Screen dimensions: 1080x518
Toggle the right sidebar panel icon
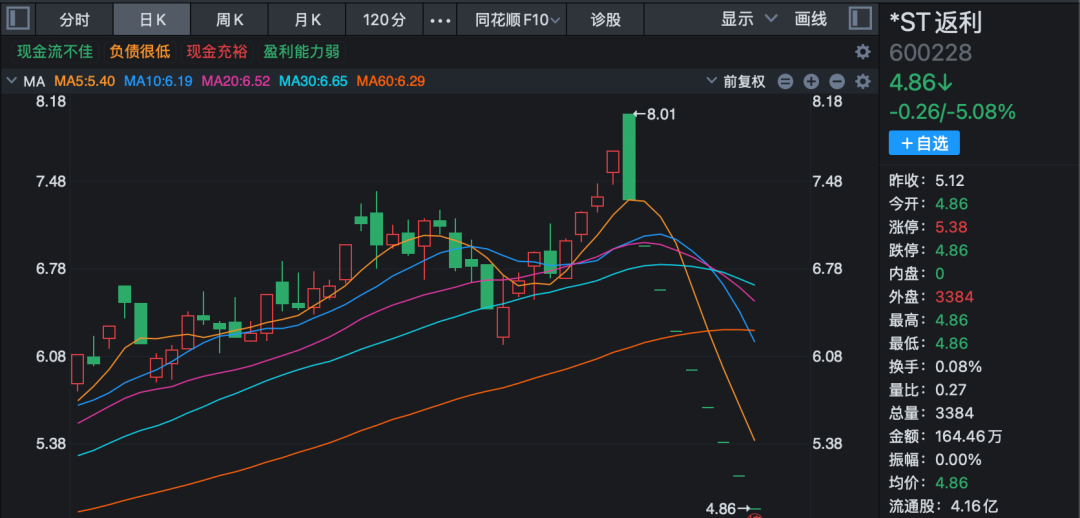click(x=860, y=19)
